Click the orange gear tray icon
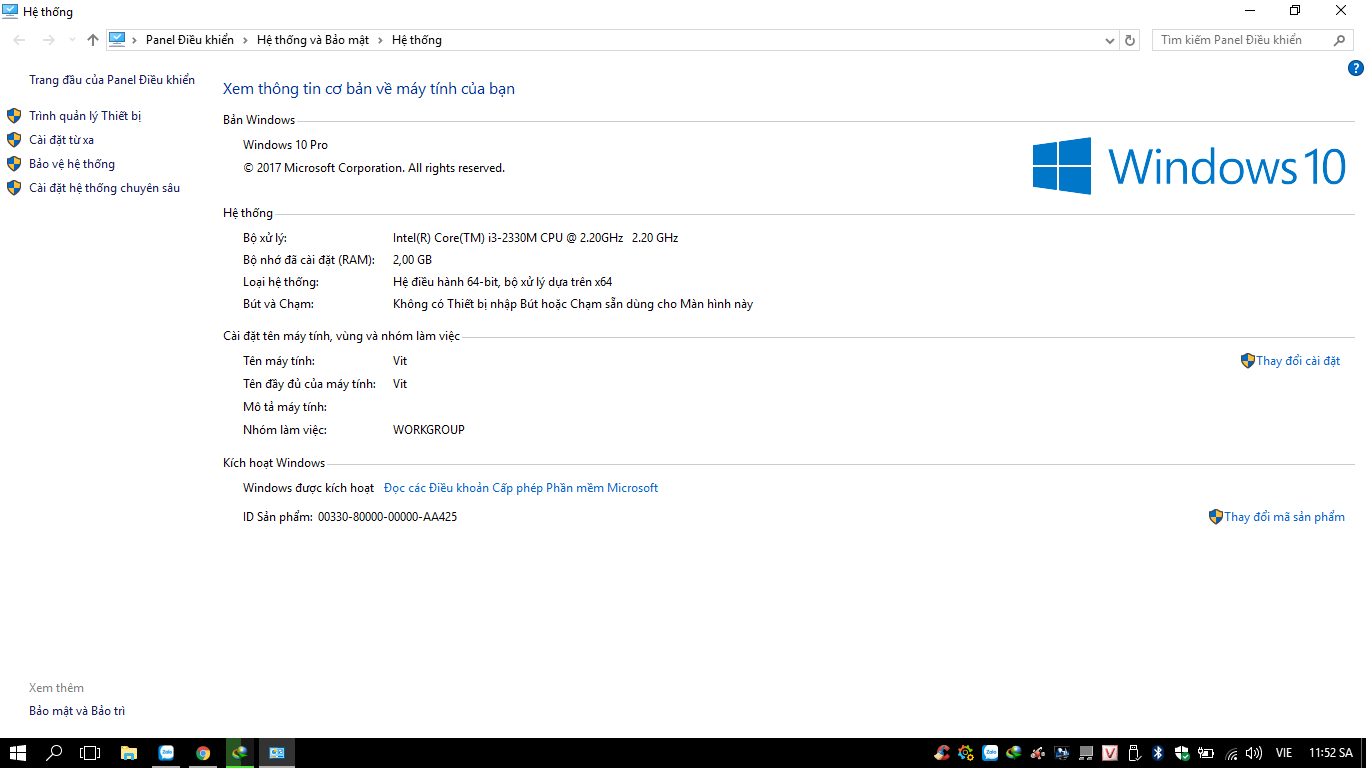This screenshot has width=1366, height=768. point(966,753)
